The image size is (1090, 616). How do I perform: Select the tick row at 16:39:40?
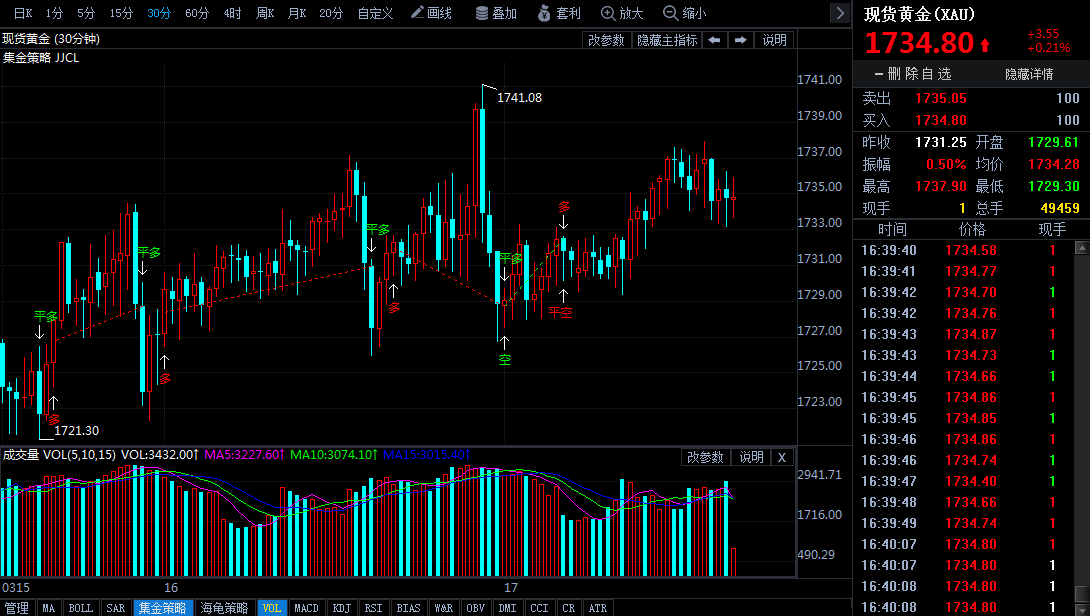click(963, 250)
